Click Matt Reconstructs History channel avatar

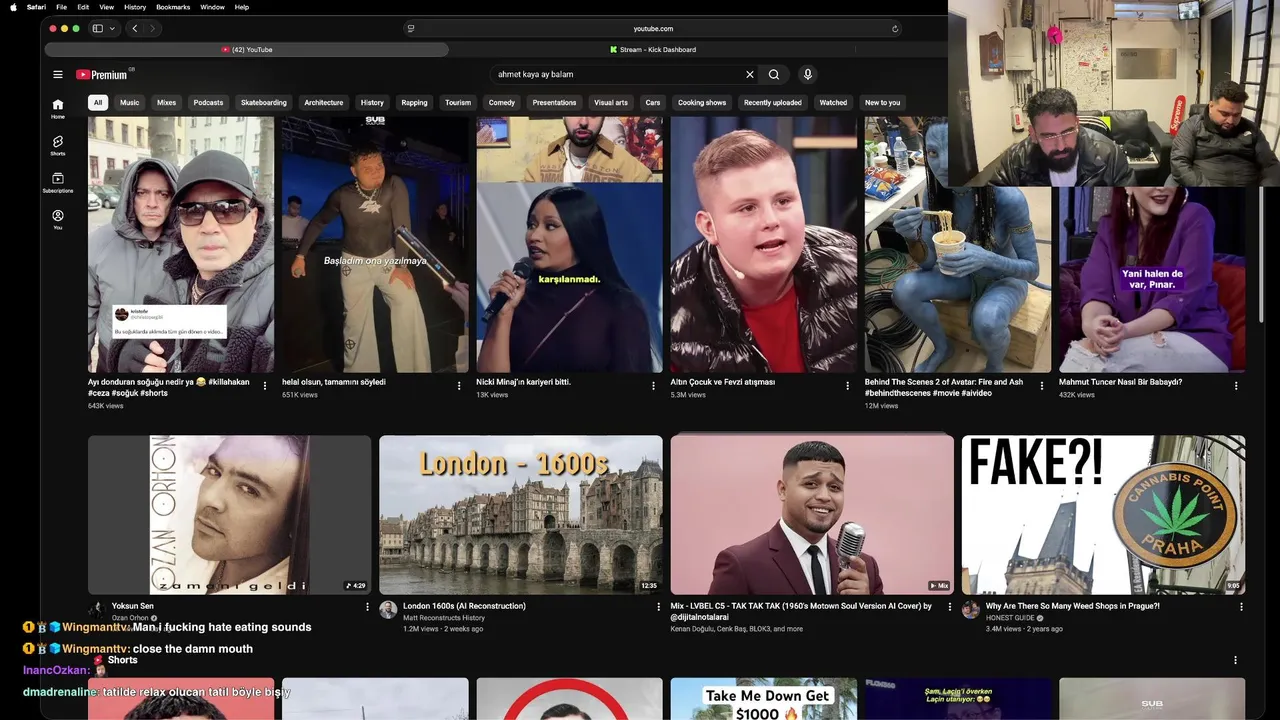coord(388,610)
